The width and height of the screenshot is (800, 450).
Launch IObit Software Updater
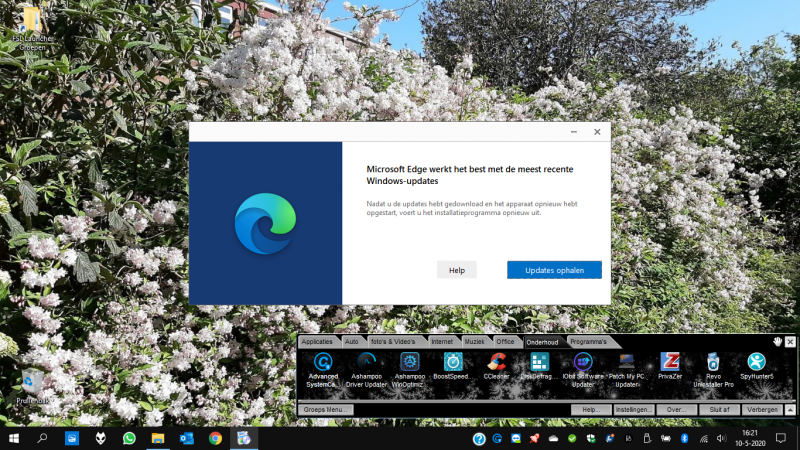click(x=583, y=369)
